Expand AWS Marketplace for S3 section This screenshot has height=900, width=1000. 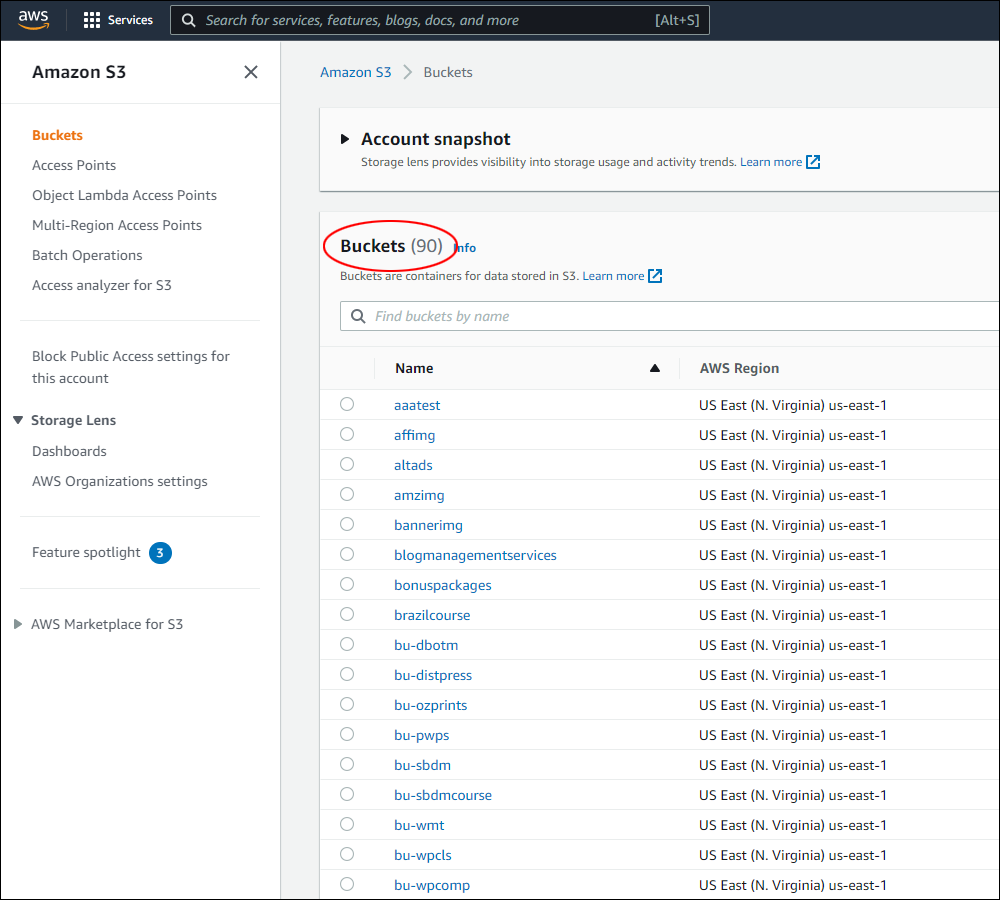[x=18, y=624]
